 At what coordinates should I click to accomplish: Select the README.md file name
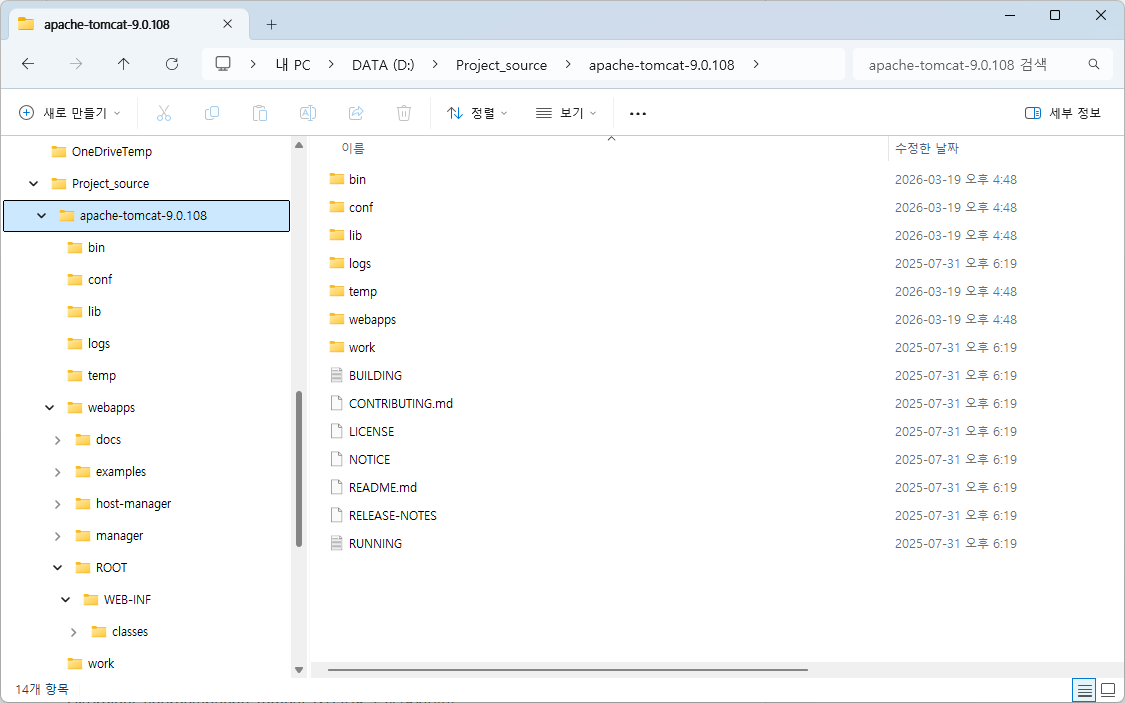point(382,487)
